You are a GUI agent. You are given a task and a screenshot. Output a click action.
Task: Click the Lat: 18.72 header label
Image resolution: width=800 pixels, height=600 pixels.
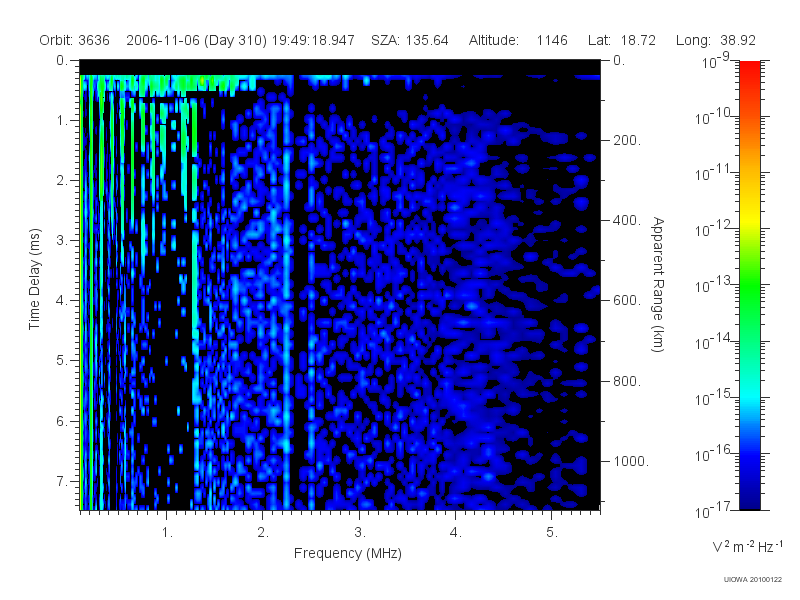[x=621, y=40]
